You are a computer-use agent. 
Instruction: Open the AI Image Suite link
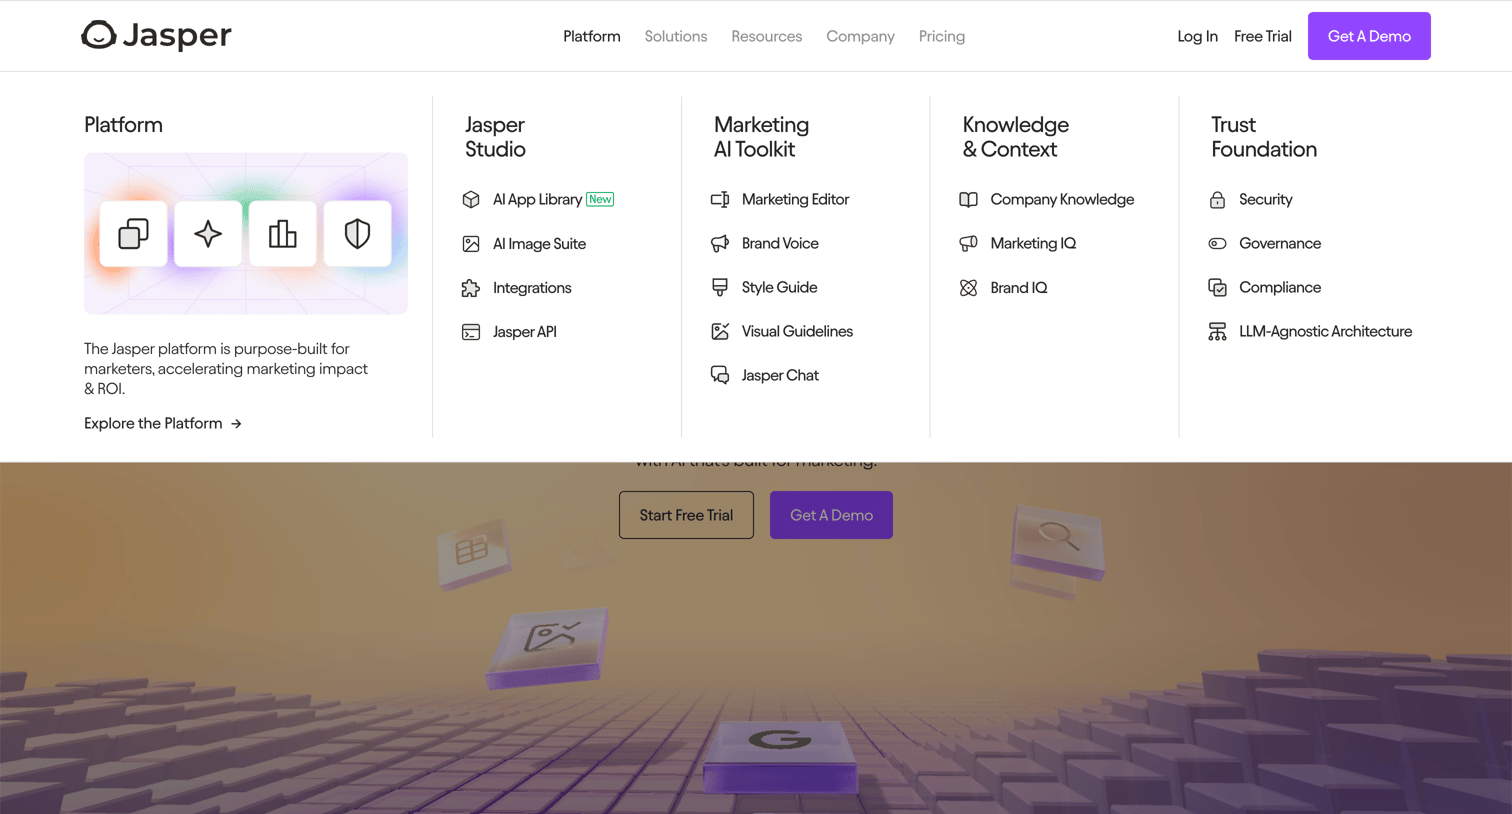coord(539,243)
